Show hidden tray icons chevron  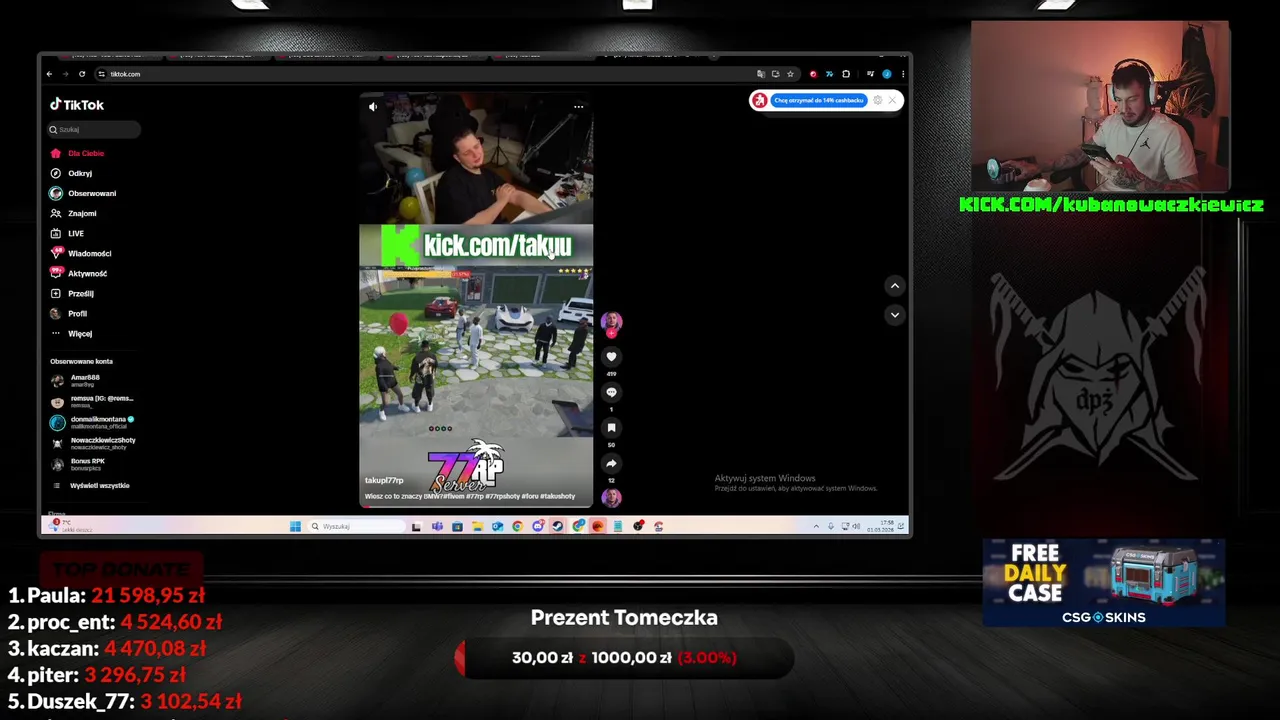point(816,526)
